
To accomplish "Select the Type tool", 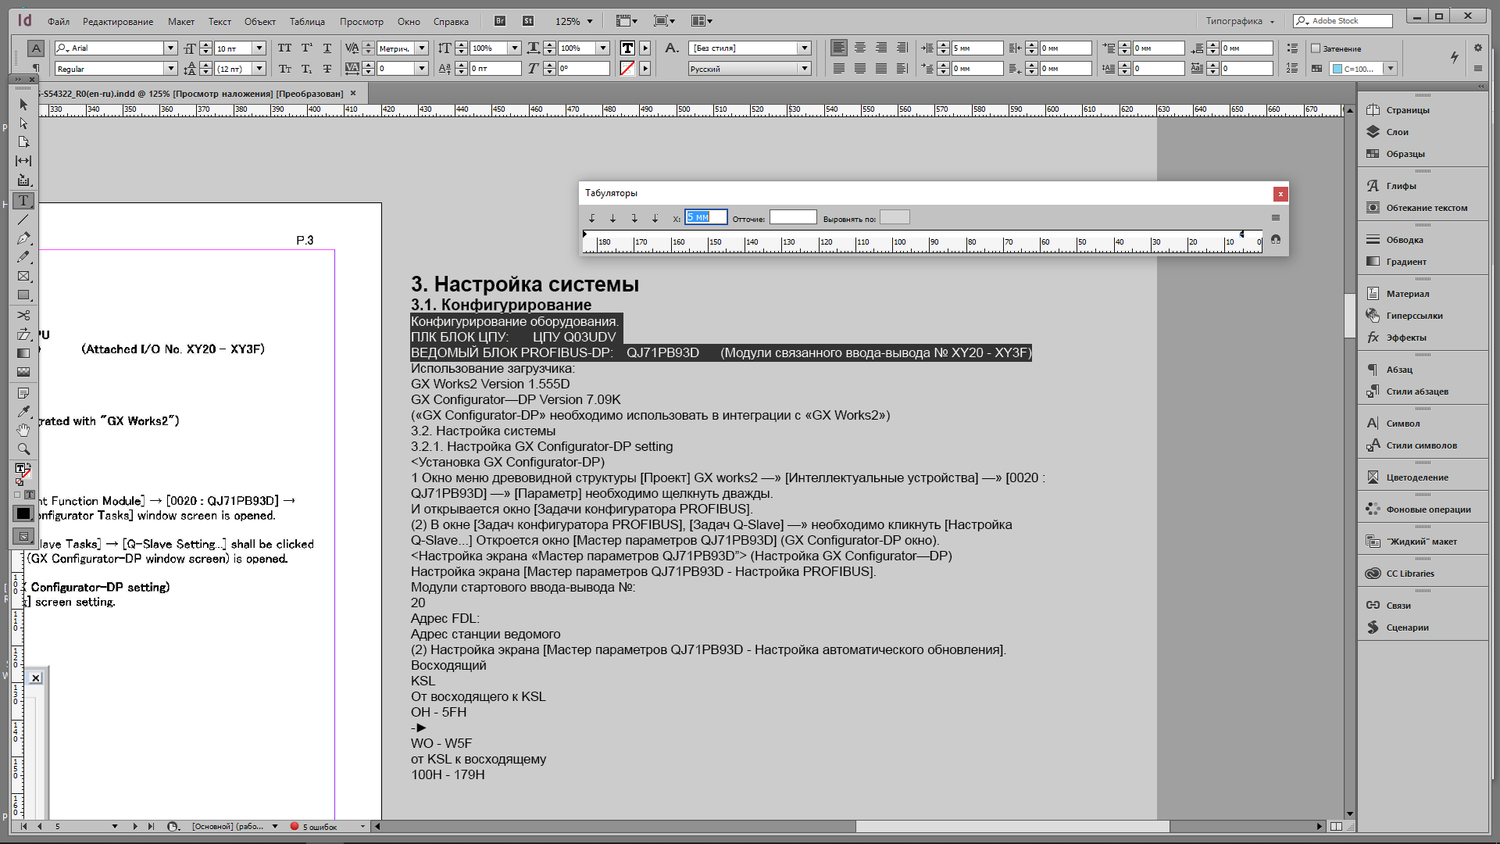I will pos(23,201).
